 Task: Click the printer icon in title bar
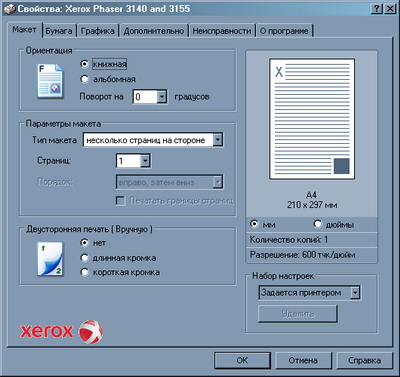pyautogui.click(x=10, y=8)
